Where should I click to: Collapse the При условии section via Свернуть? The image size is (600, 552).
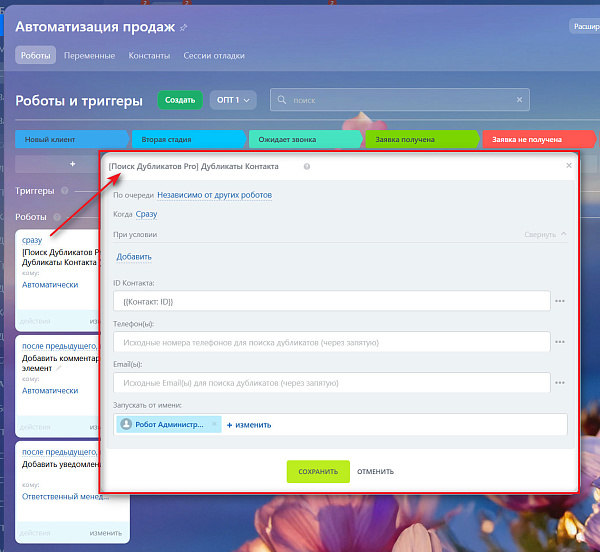(545, 234)
